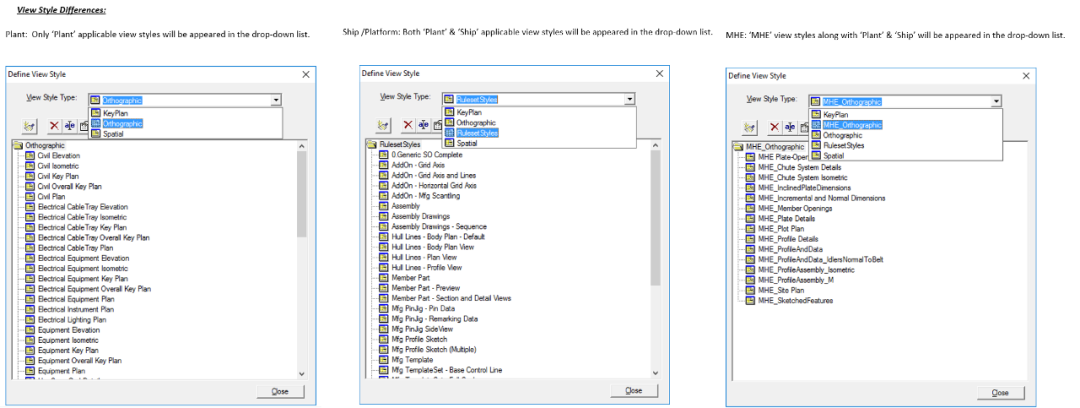Choose KeyPlan in MHE dialog dropdown list
Image resolution: width=1080 pixels, height=408 pixels.
pos(906,114)
